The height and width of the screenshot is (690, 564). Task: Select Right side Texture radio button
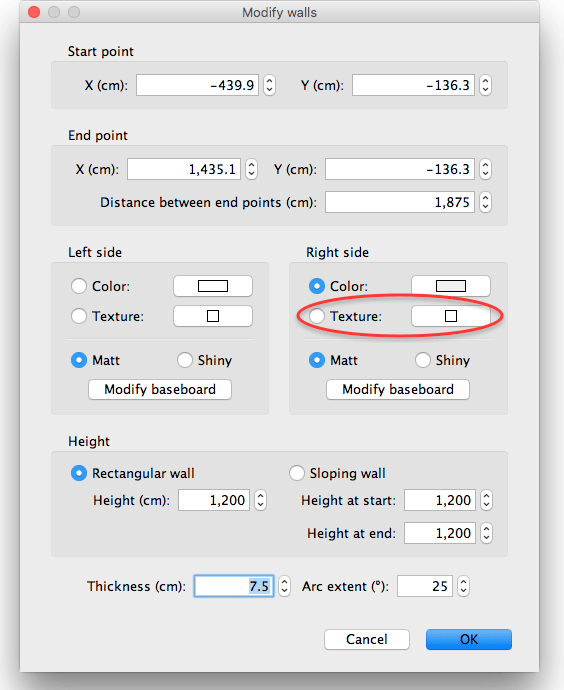(x=317, y=316)
